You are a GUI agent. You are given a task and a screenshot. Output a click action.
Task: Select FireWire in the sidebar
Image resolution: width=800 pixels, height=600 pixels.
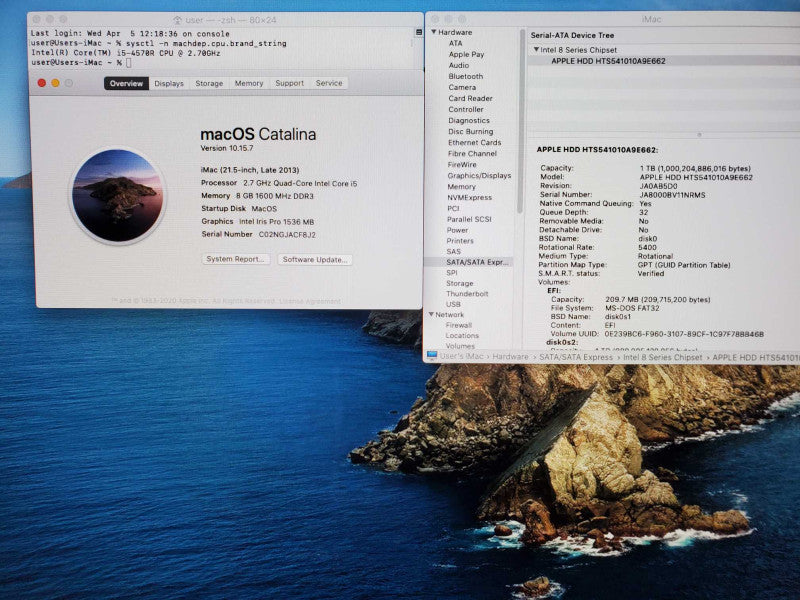click(462, 164)
